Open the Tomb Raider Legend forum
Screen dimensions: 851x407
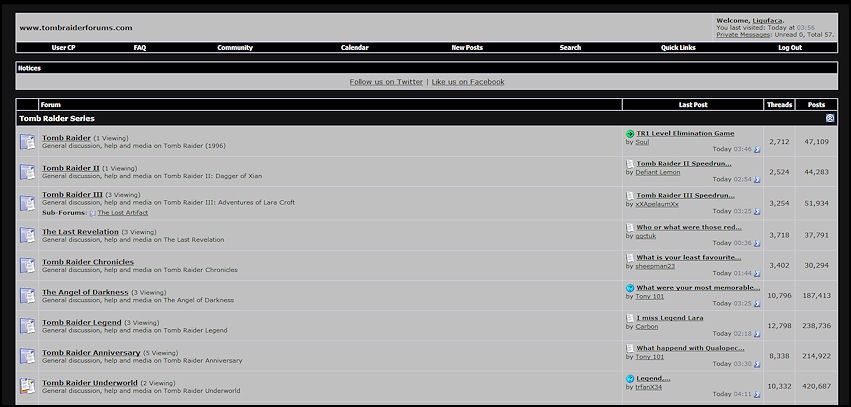point(82,322)
